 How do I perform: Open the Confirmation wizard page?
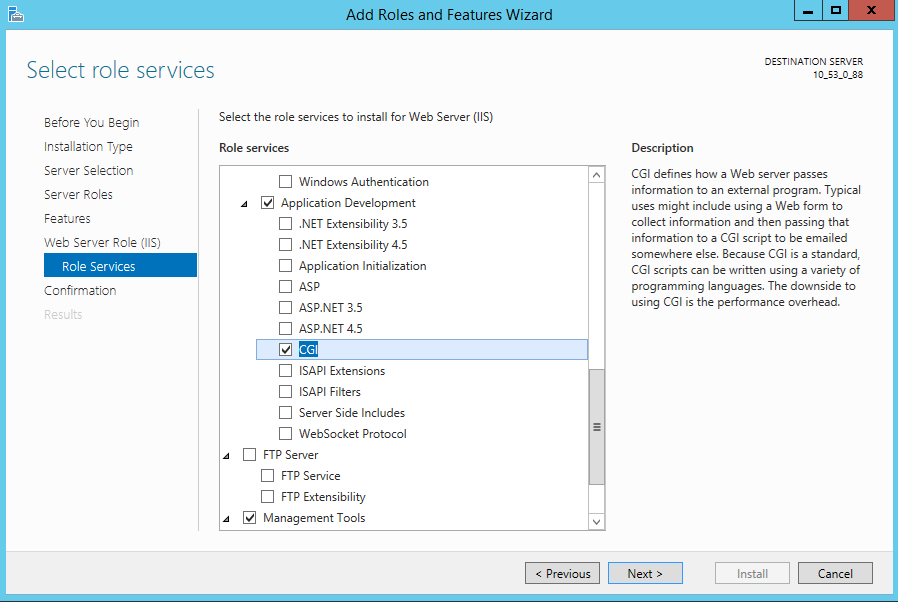[x=80, y=291]
